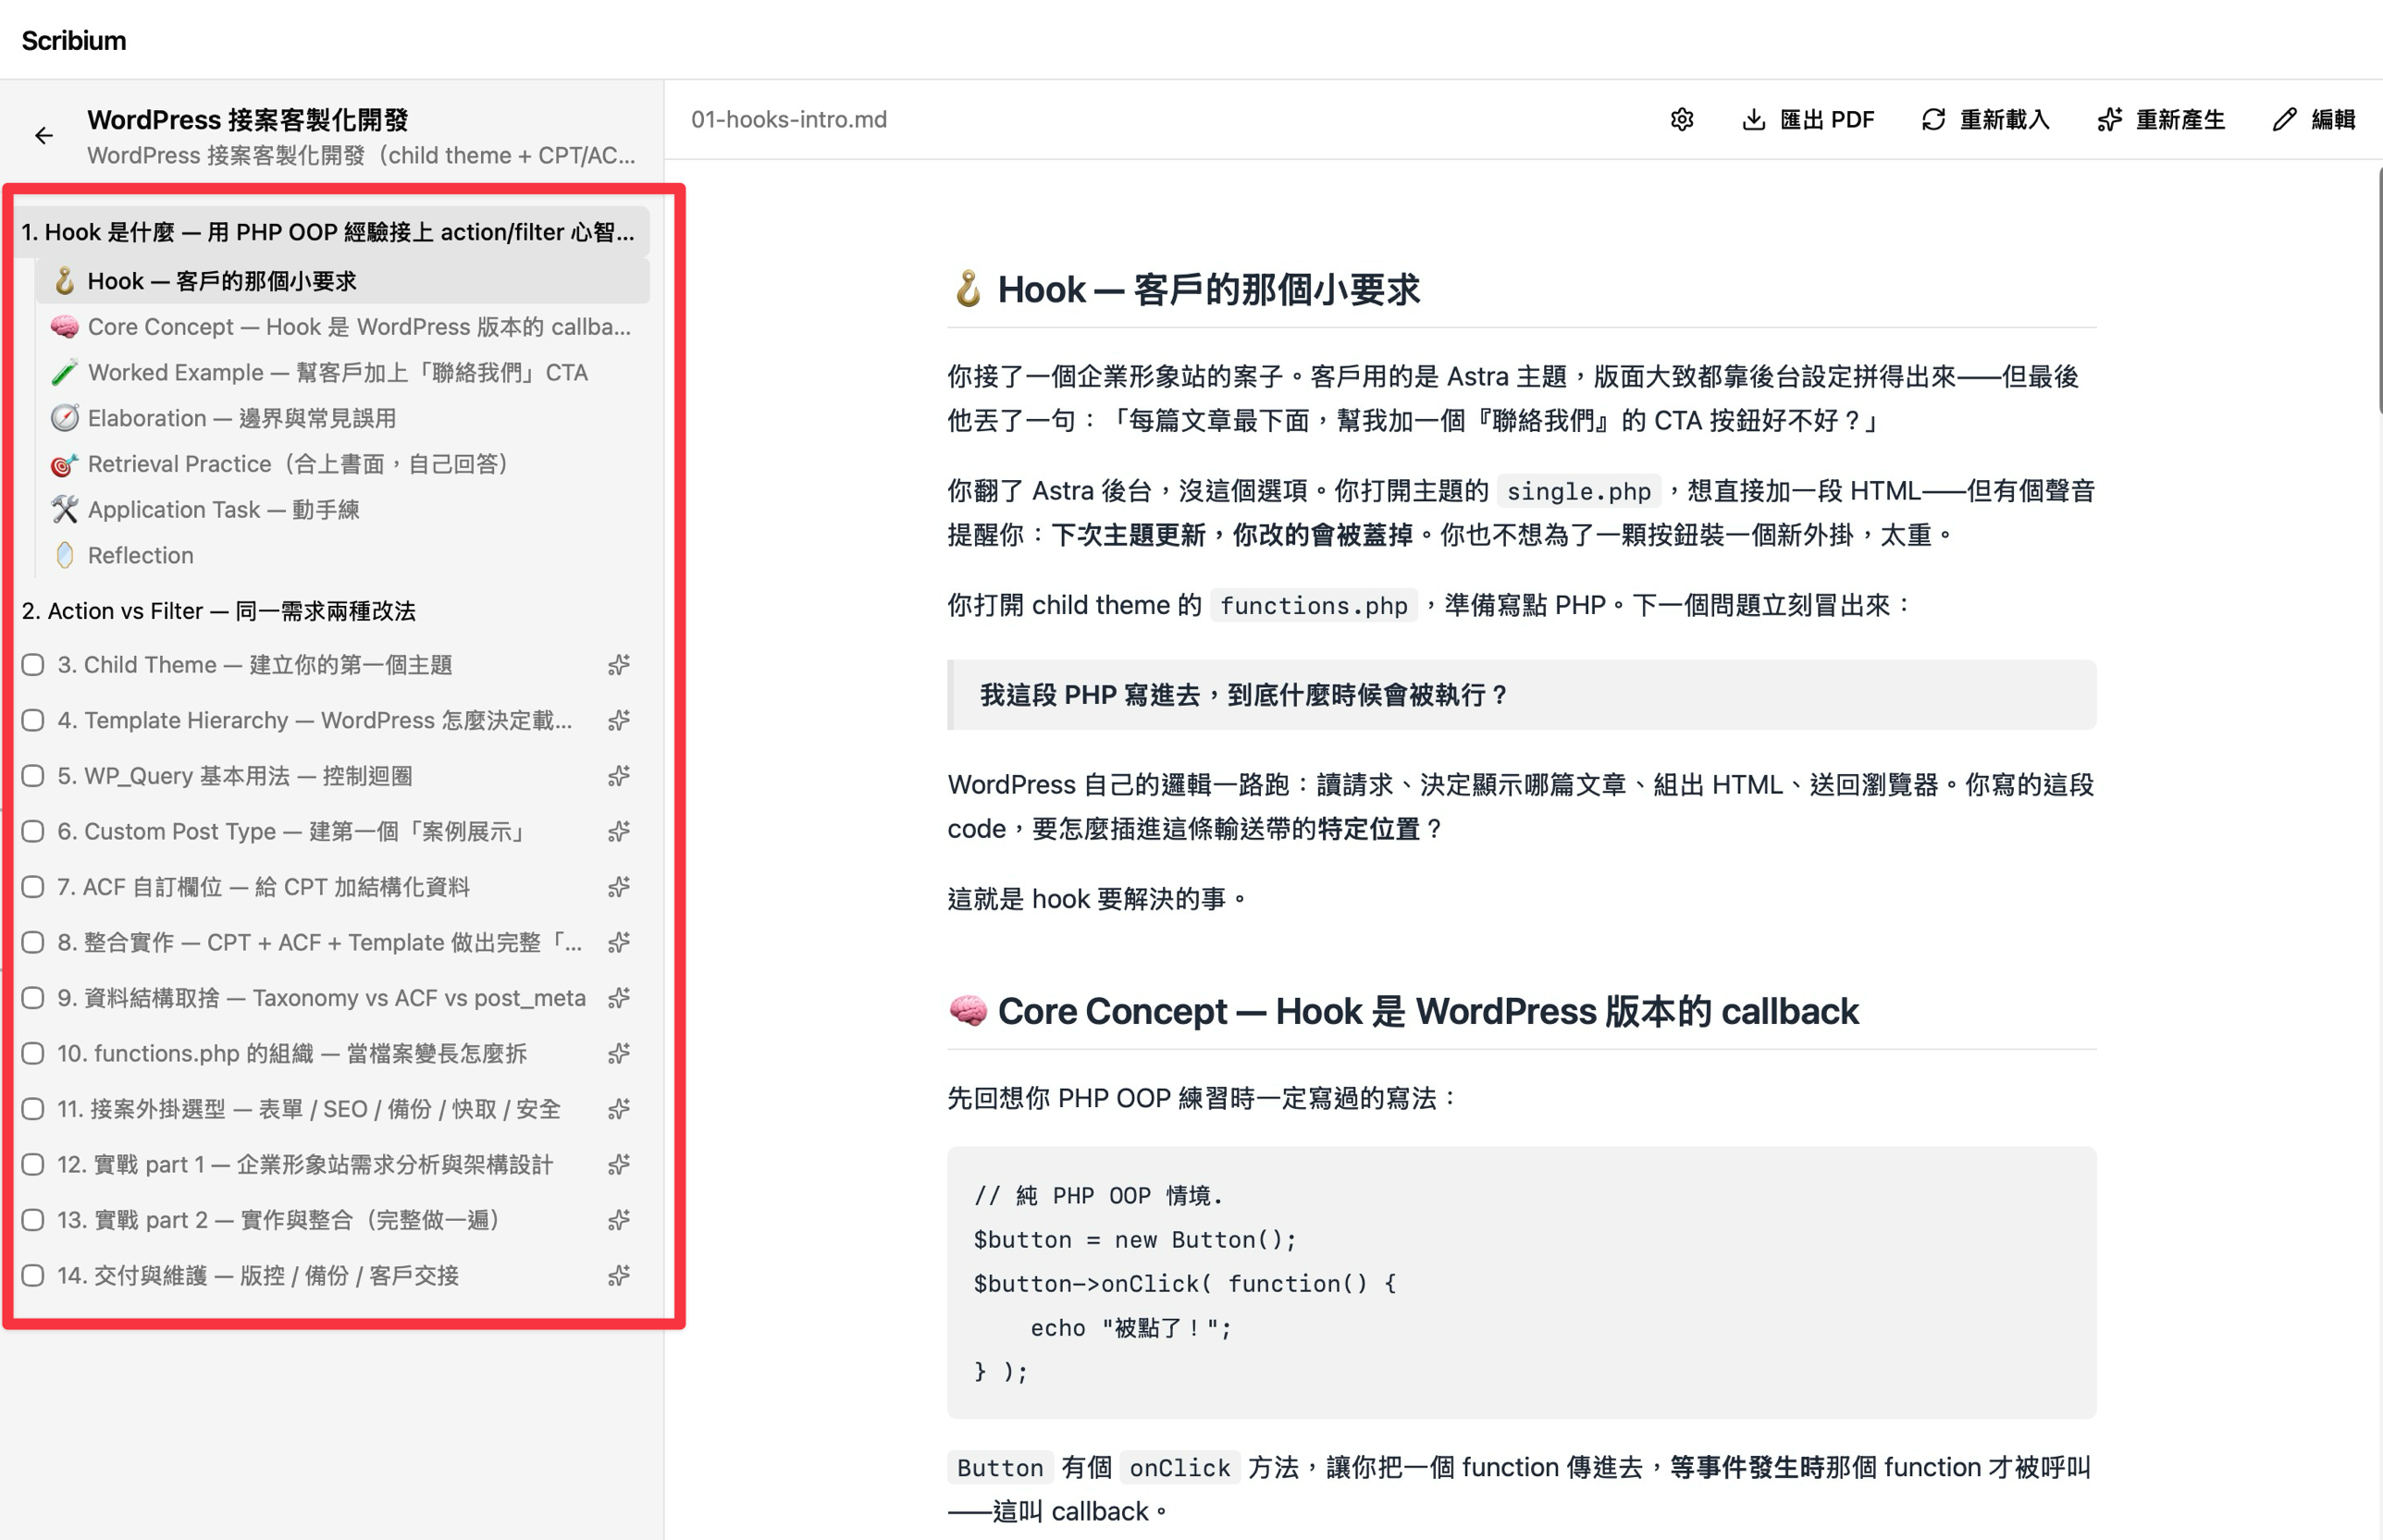Click the sparkle icon for 10. functions.php 的組織
Image resolution: width=2383 pixels, height=1540 pixels.
tap(619, 1053)
